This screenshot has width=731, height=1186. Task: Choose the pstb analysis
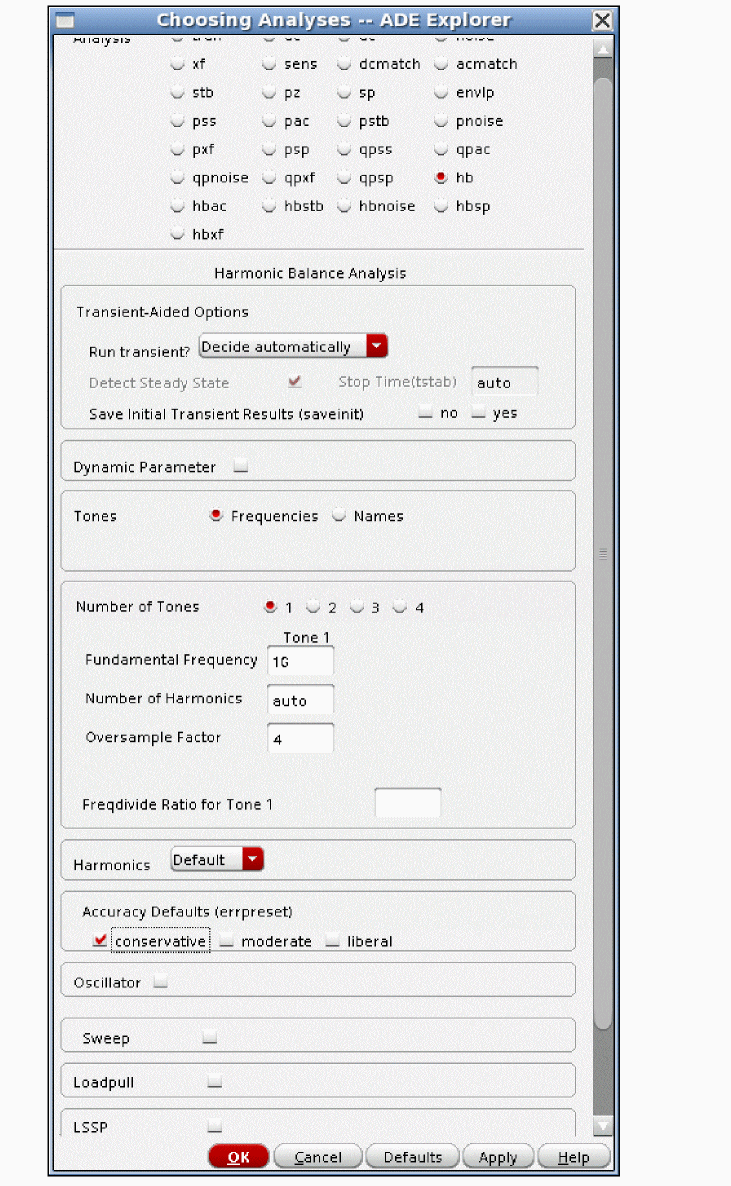click(x=344, y=120)
